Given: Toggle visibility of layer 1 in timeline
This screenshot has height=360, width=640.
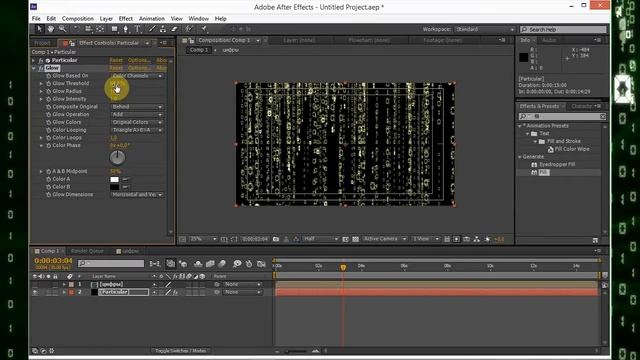Looking at the screenshot, I should coord(35,284).
